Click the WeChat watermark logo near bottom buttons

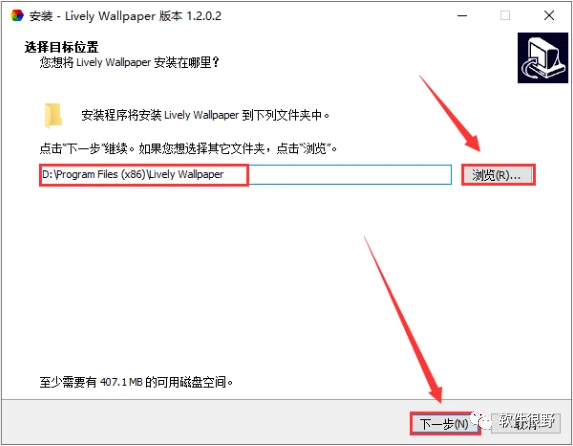point(482,420)
